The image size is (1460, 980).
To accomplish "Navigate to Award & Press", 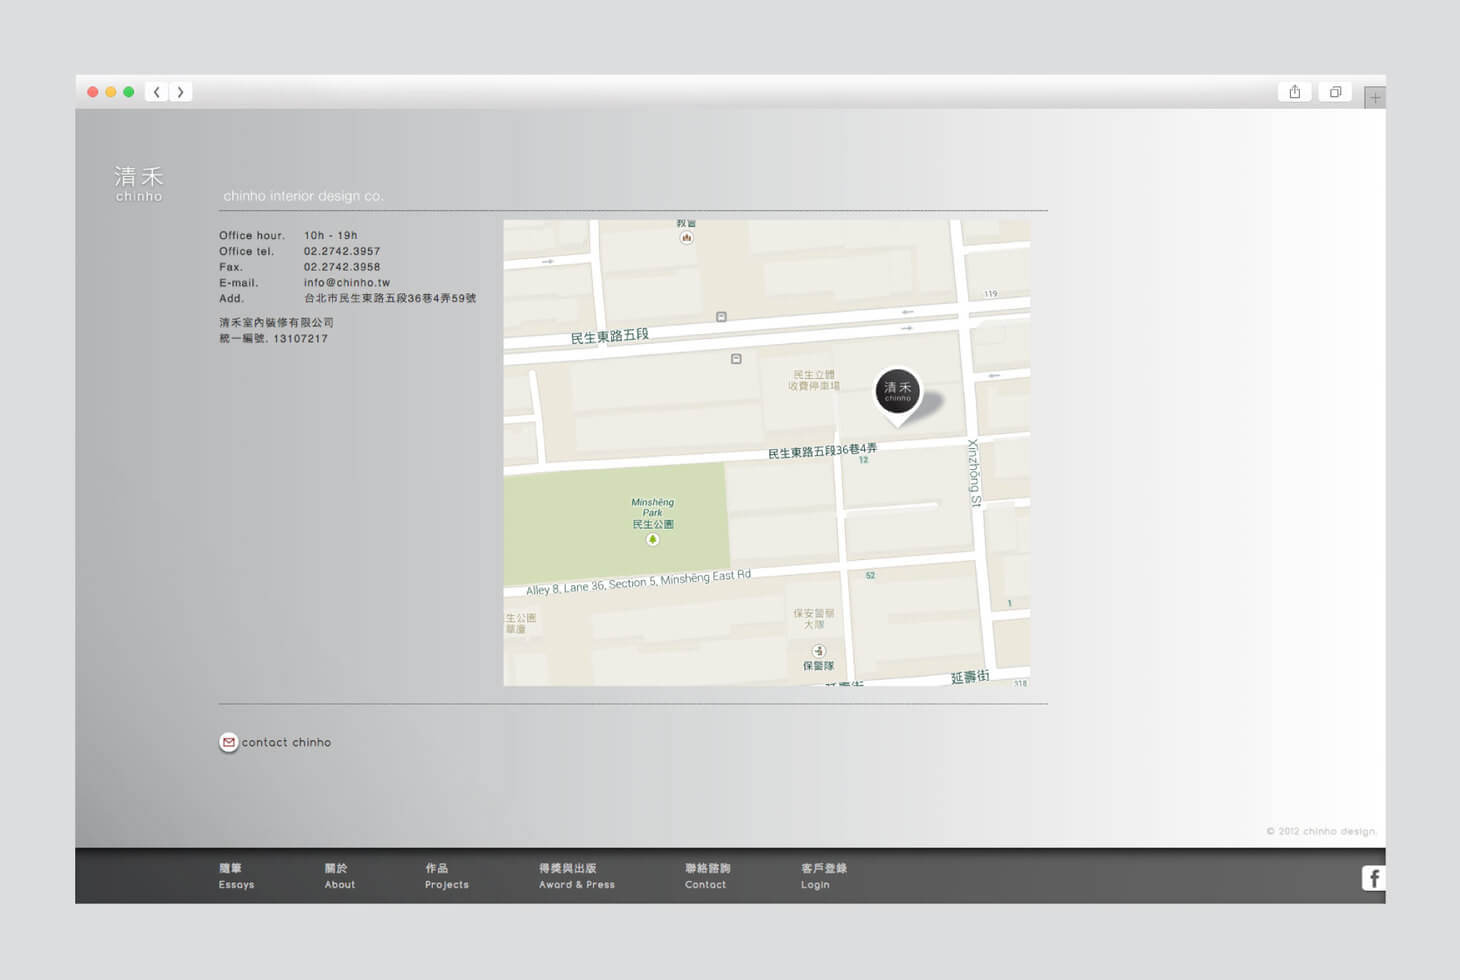I will point(576,876).
